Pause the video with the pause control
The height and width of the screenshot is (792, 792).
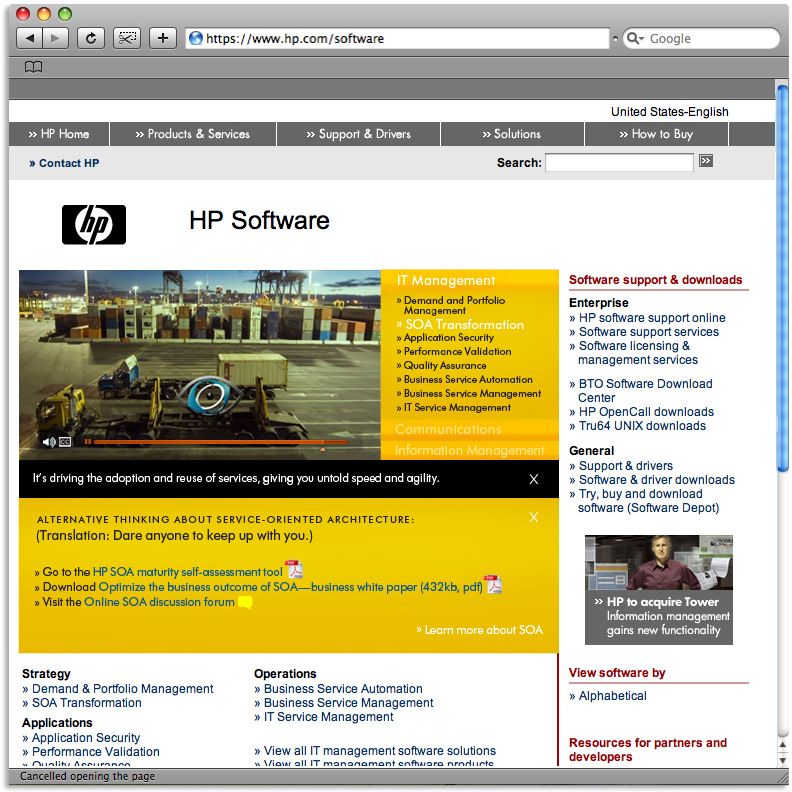88,442
